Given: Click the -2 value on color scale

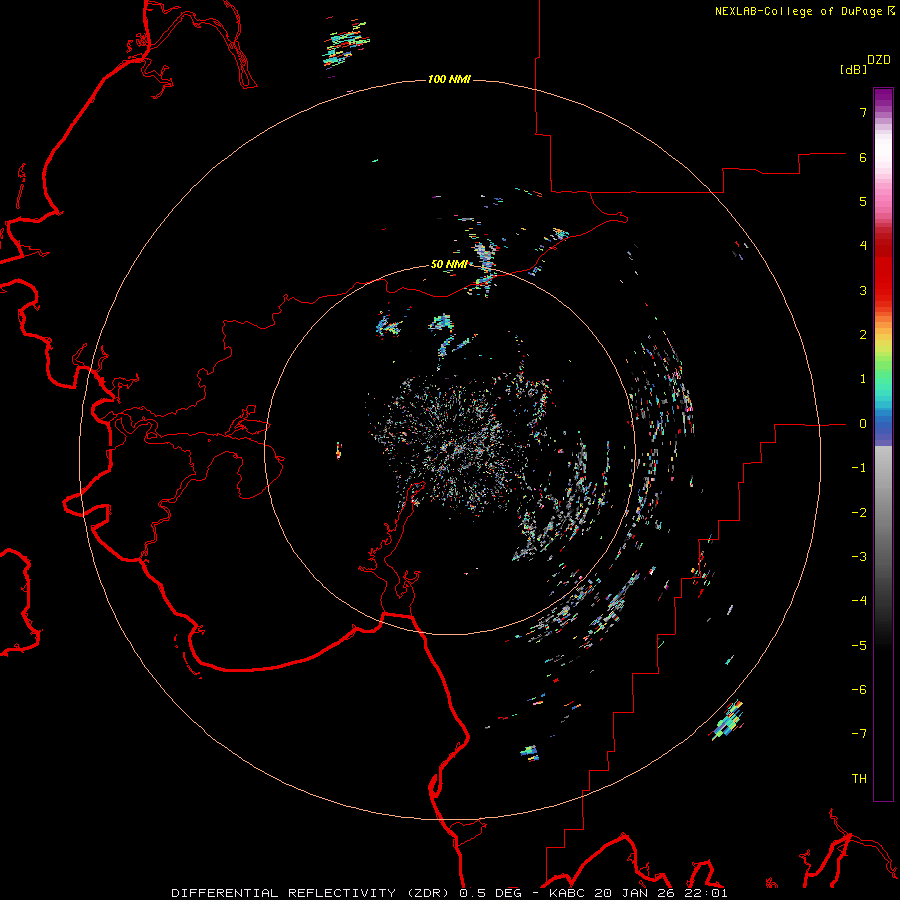Looking at the screenshot, I should pyautogui.click(x=859, y=513).
